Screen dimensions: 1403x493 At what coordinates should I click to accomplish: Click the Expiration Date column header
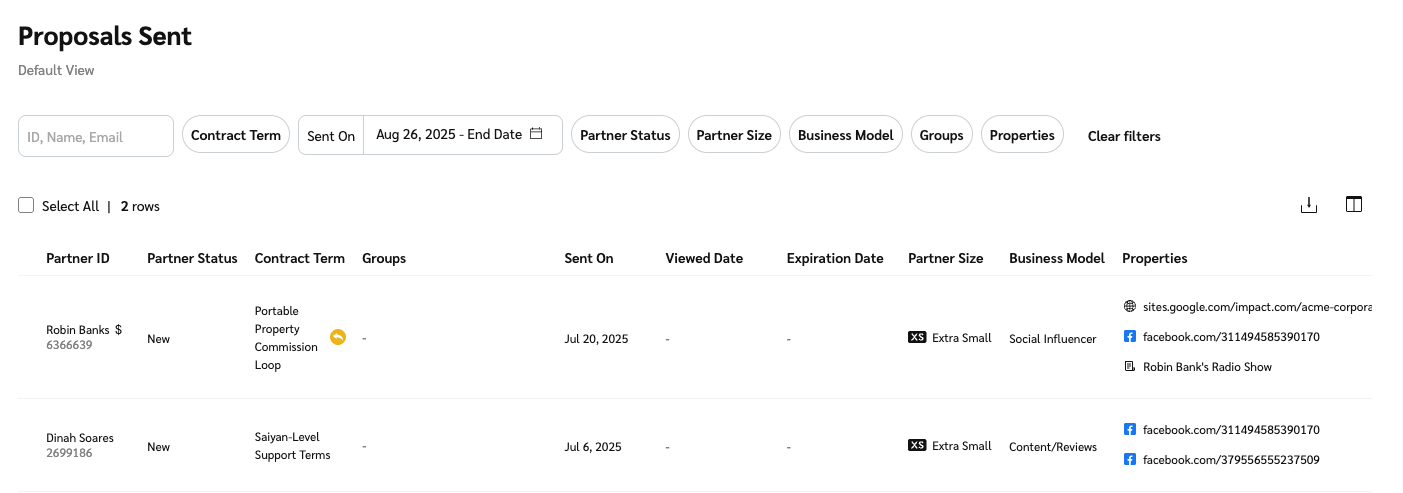click(x=835, y=258)
